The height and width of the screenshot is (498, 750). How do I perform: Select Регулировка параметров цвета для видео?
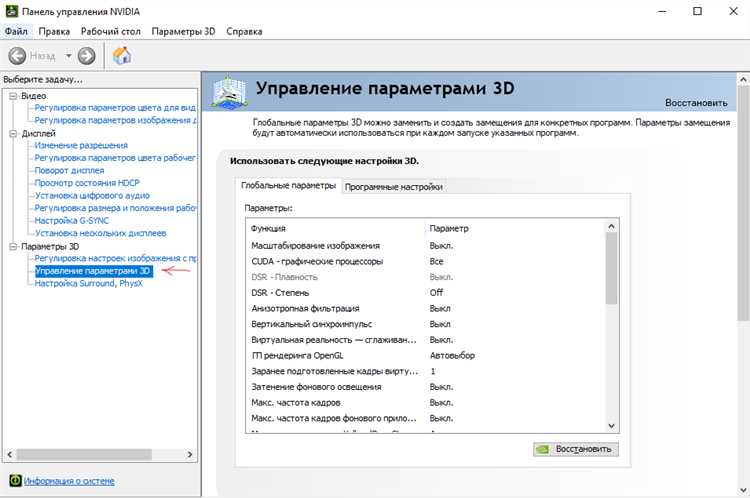tap(115, 108)
